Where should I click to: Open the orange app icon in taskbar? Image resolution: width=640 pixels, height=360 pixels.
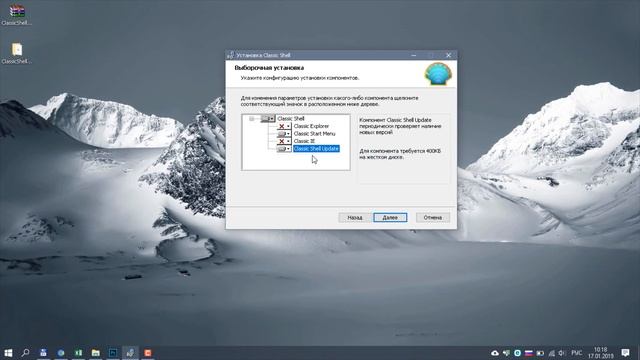[x=148, y=353]
